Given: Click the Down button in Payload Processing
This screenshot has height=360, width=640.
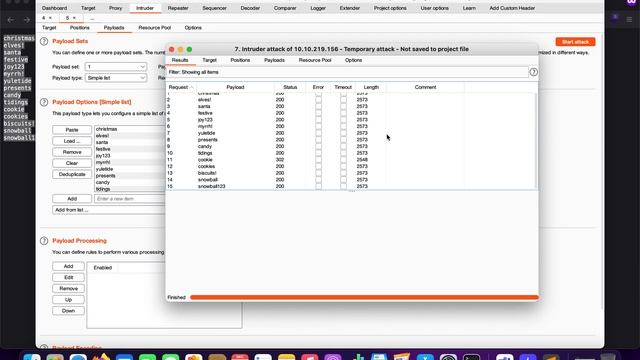Looking at the screenshot, I should pos(68,311).
